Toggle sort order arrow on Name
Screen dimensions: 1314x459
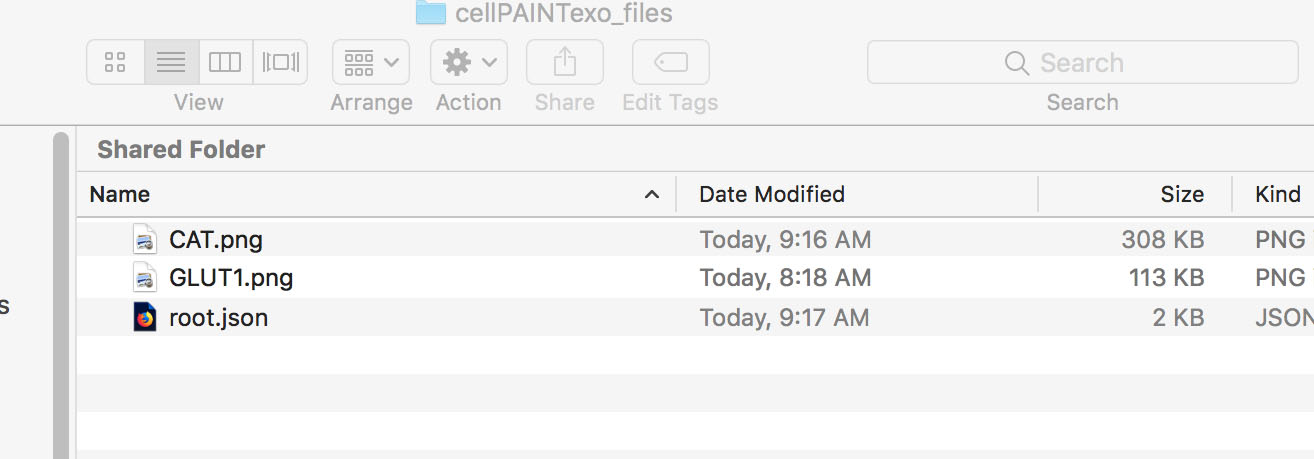(x=652, y=194)
